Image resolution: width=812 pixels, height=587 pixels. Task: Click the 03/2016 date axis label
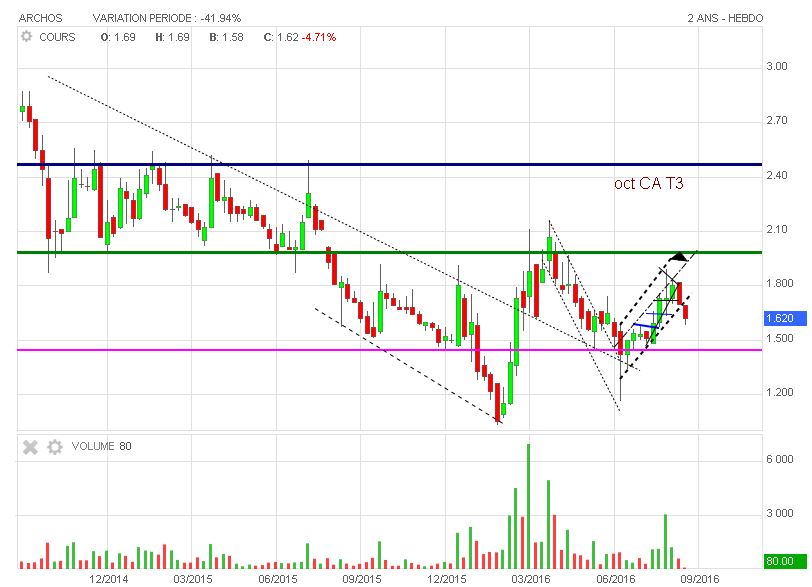(x=530, y=579)
